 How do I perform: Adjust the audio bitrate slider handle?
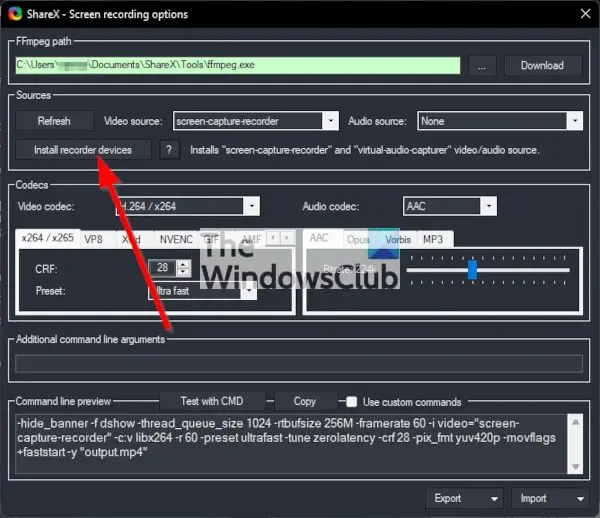[x=472, y=270]
